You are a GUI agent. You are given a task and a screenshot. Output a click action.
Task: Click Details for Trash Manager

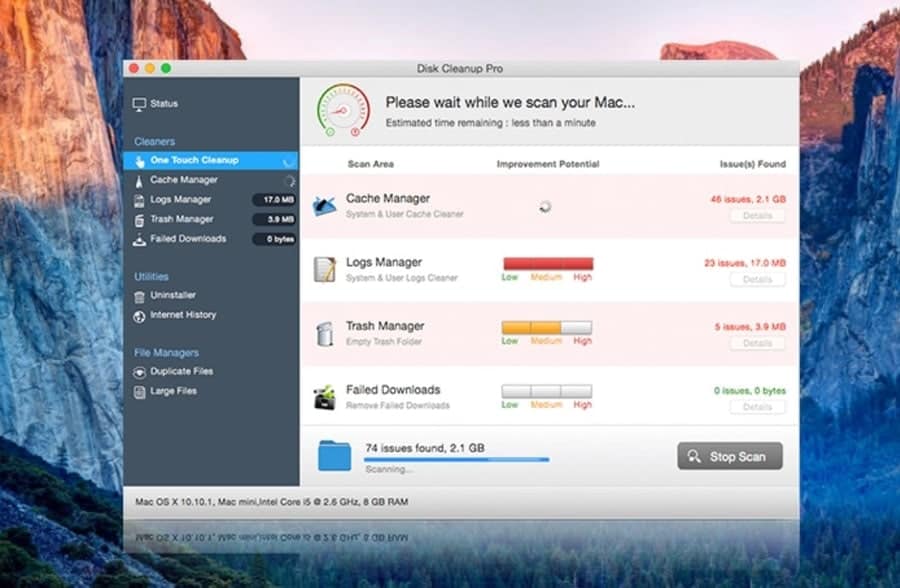tap(757, 343)
